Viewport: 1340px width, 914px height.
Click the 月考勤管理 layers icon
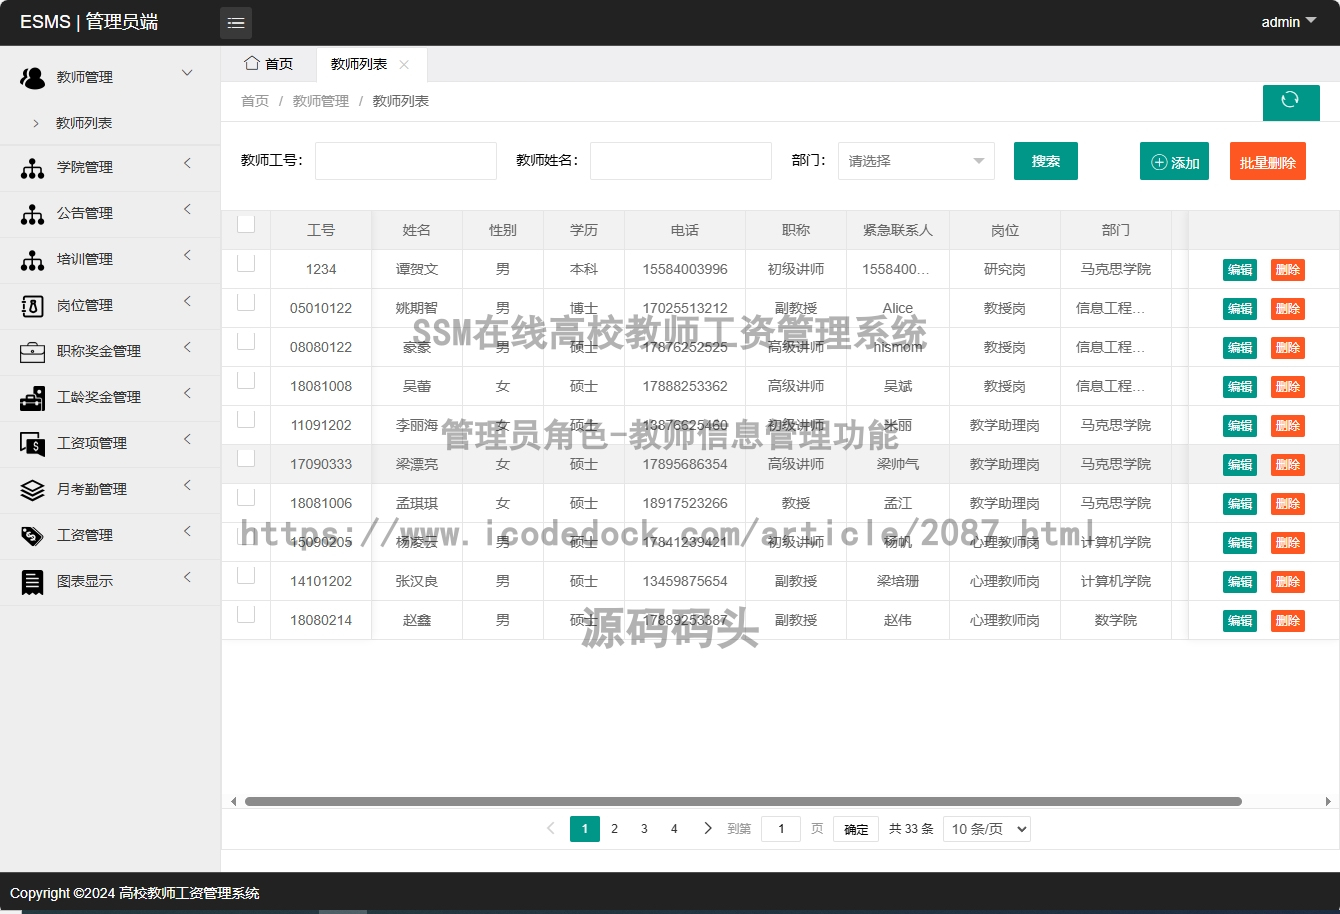[x=32, y=490]
